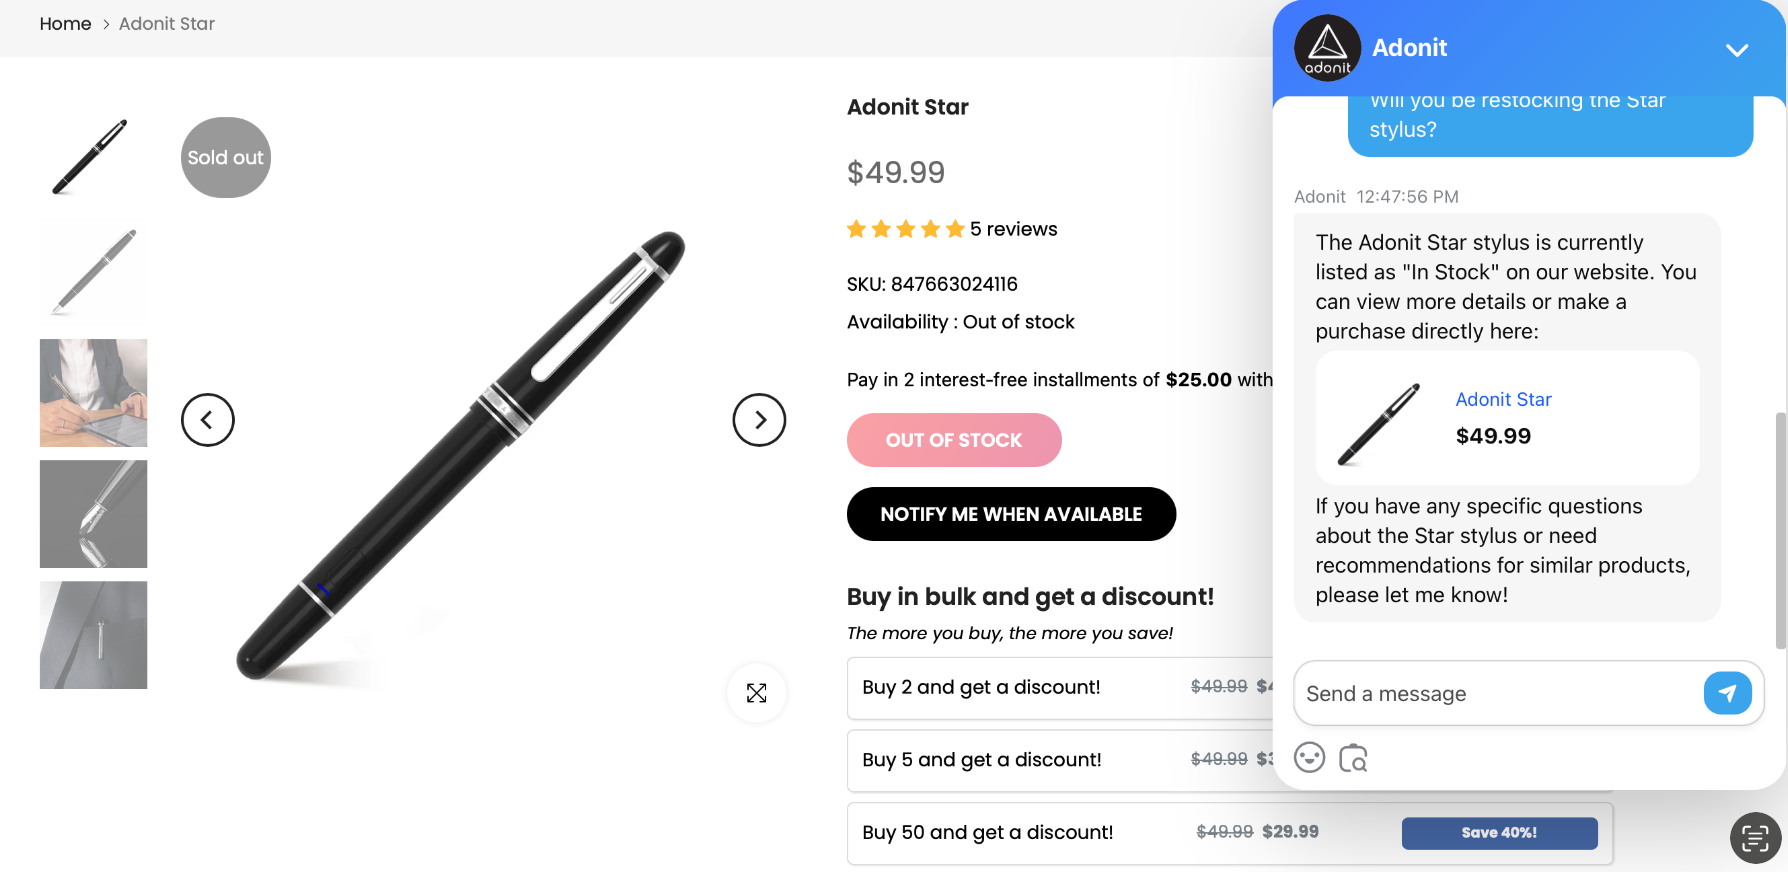Select the first black stylus thumbnail
The width and height of the screenshot is (1788, 872).
click(x=93, y=157)
